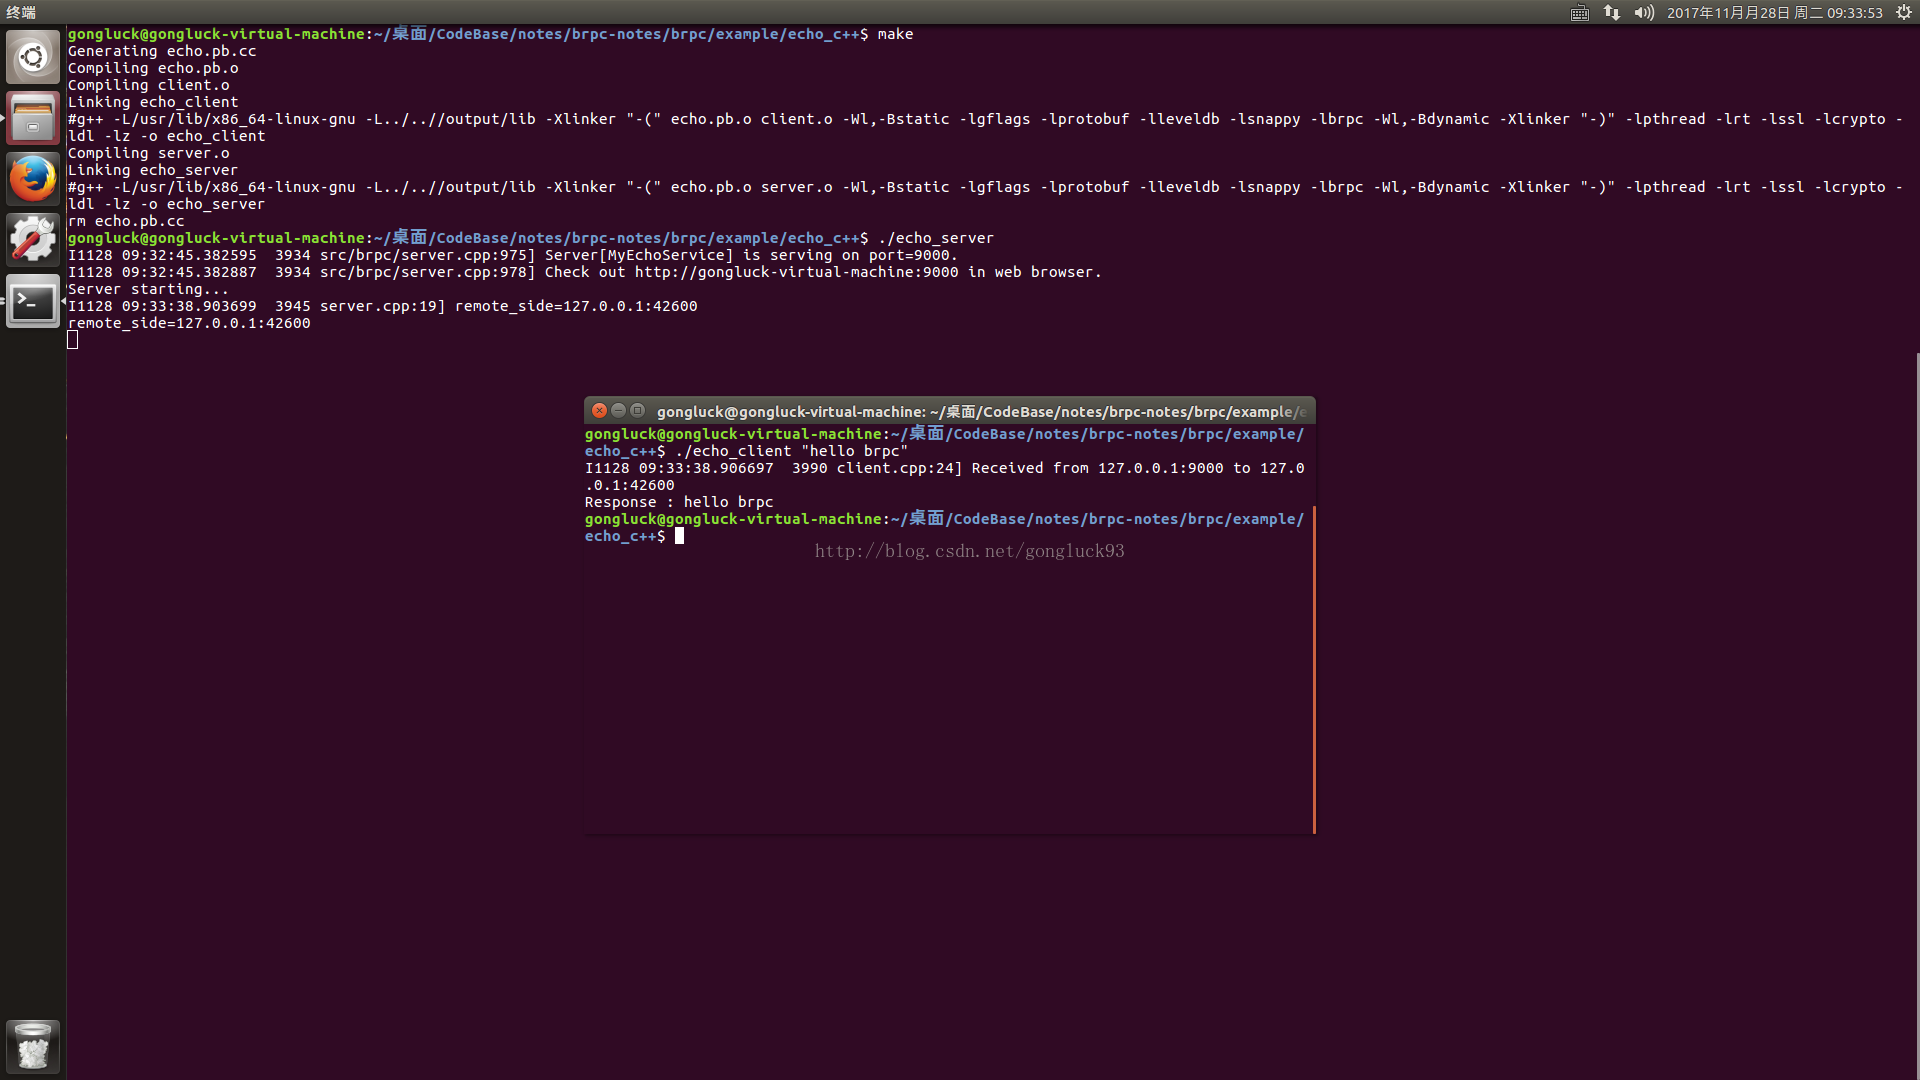The height and width of the screenshot is (1080, 1920).
Task: Click the 'Linking echo_server' output line
Action: coord(153,170)
